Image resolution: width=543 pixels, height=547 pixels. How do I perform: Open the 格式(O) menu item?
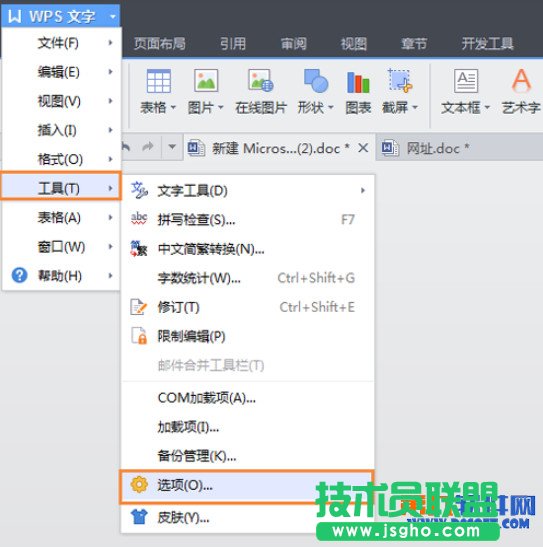[x=62, y=159]
